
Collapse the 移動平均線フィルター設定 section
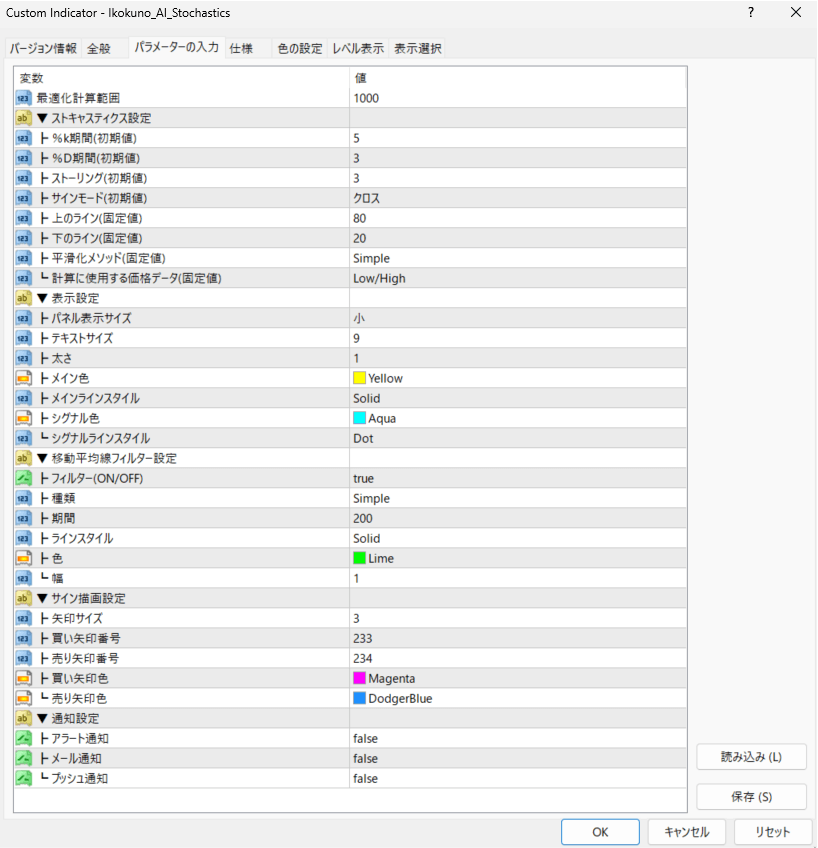[x=40, y=457]
